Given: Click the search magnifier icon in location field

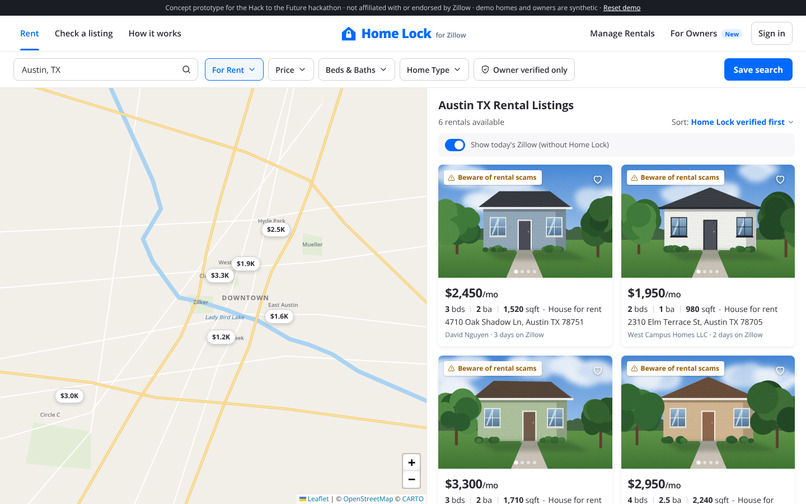Looking at the screenshot, I should pos(186,69).
